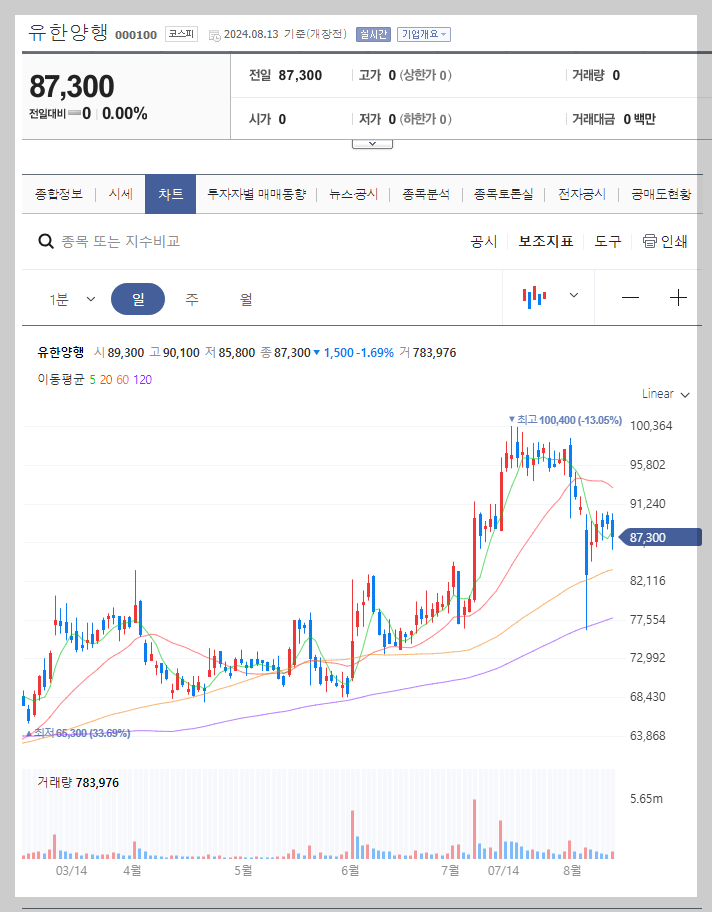
Task: Switch to the 시세 tab
Action: (120, 195)
